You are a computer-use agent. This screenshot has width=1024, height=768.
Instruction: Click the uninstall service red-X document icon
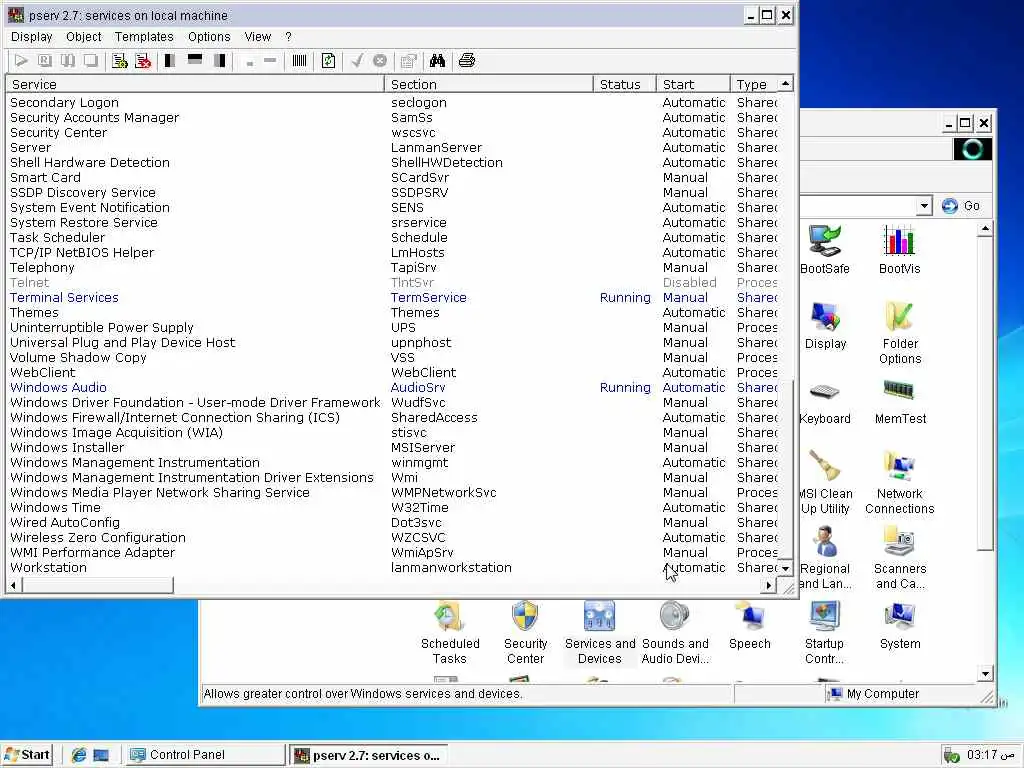pos(143,61)
